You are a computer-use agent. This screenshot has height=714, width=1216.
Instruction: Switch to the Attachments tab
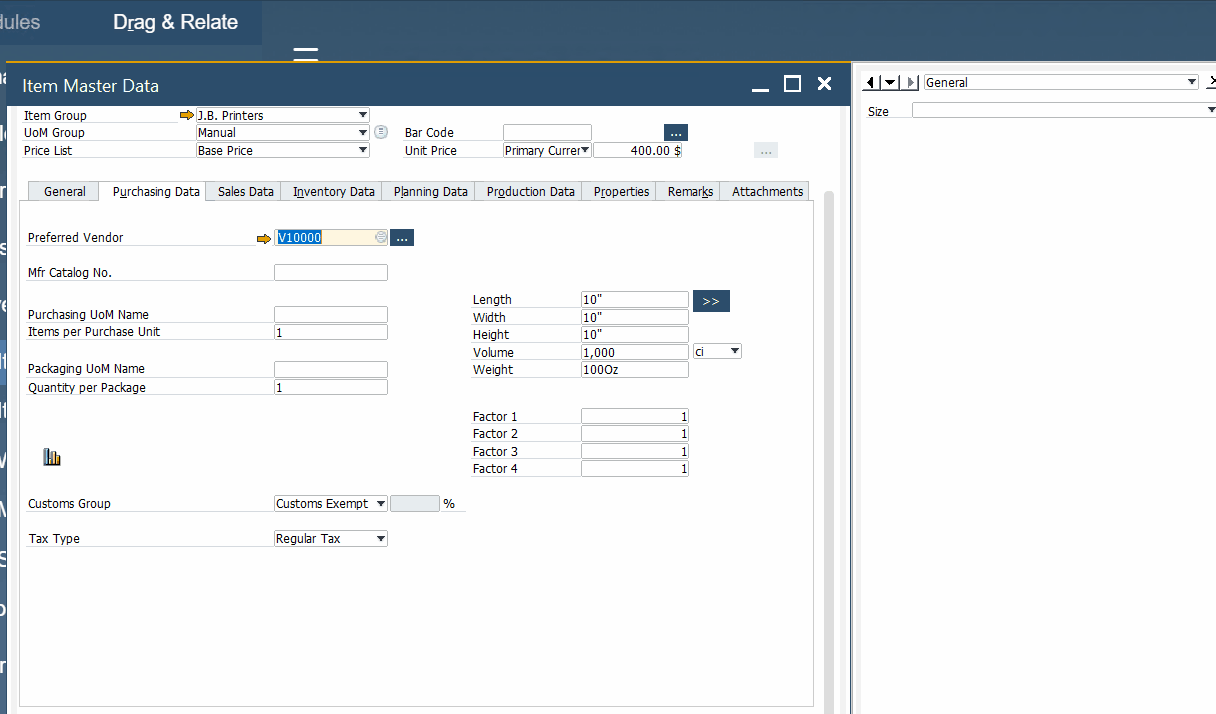(x=765, y=191)
